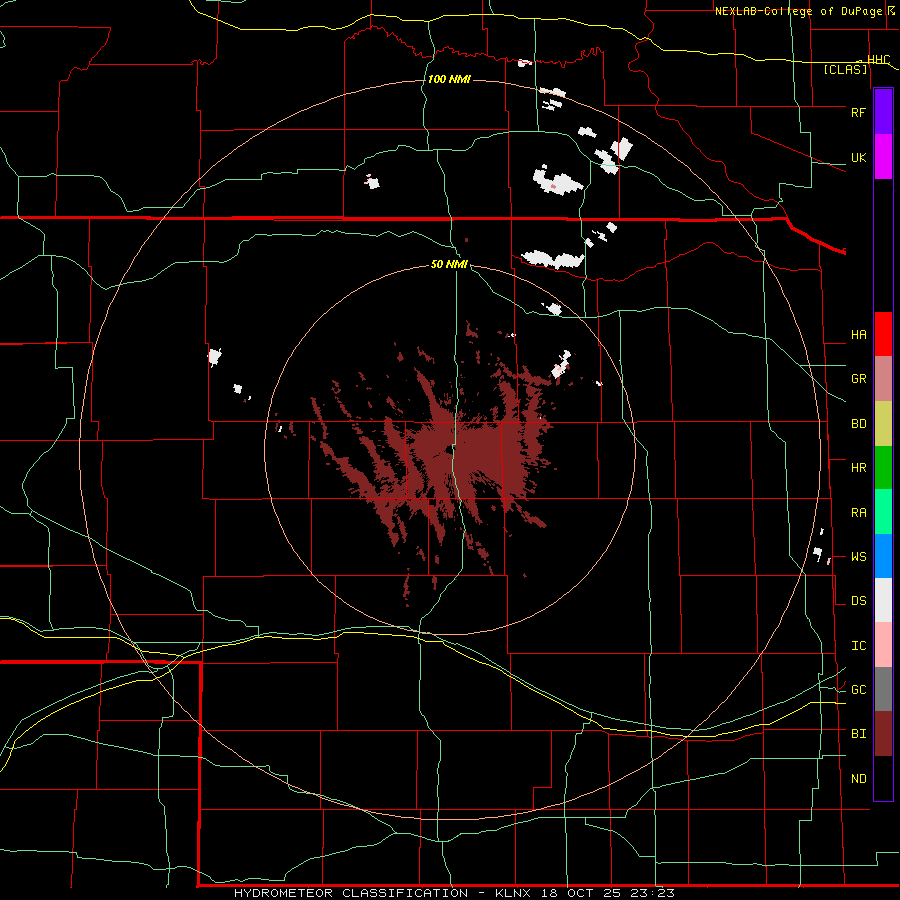Click the '50 NMI' range ring label
This screenshot has height=900, width=900.
pyautogui.click(x=449, y=264)
